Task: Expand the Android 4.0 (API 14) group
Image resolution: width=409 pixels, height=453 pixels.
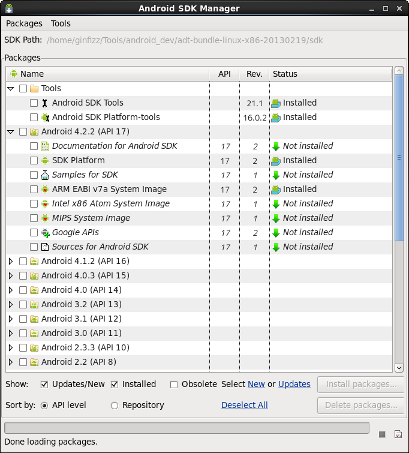Action: coord(11,290)
